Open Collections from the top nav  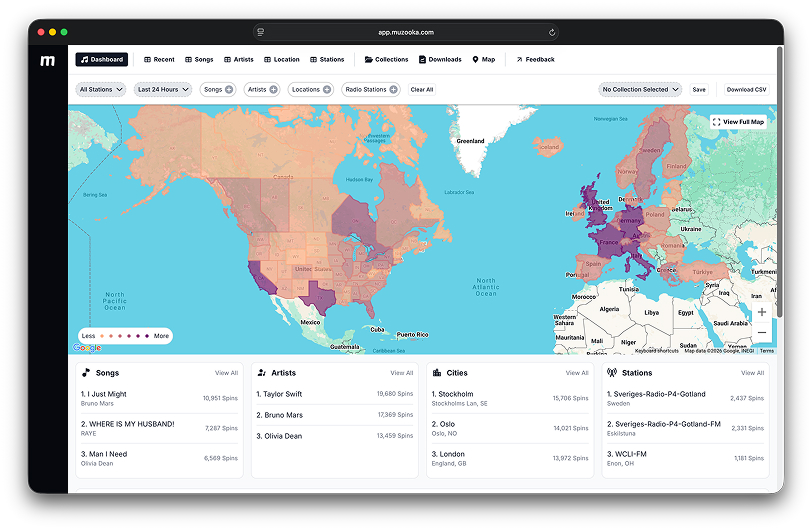tap(386, 60)
